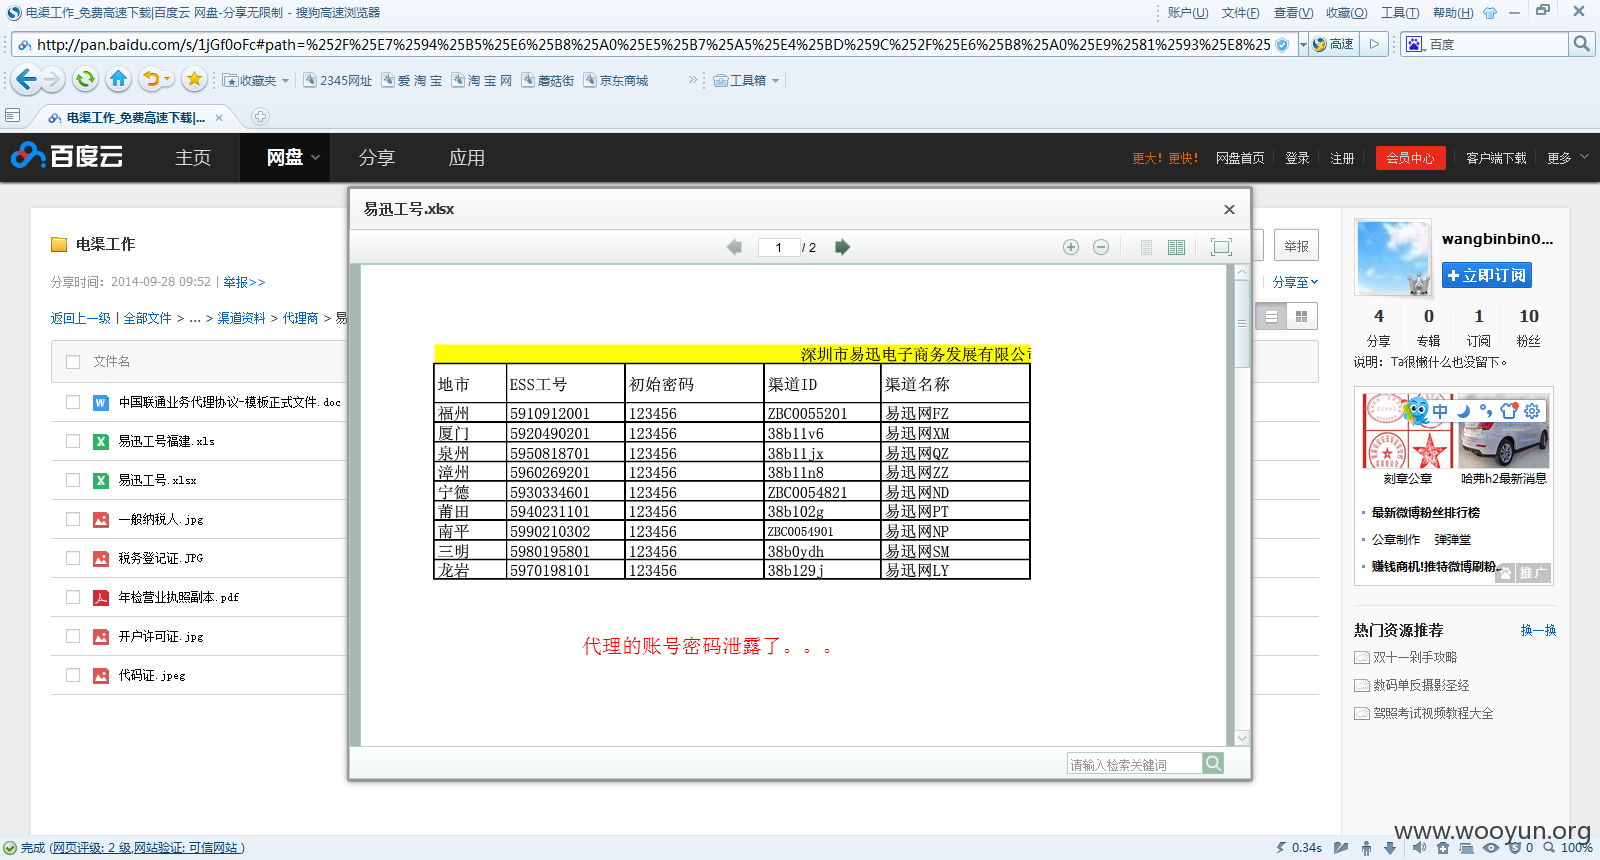
Task: Zoom out on the document preview
Action: [x=1101, y=247]
